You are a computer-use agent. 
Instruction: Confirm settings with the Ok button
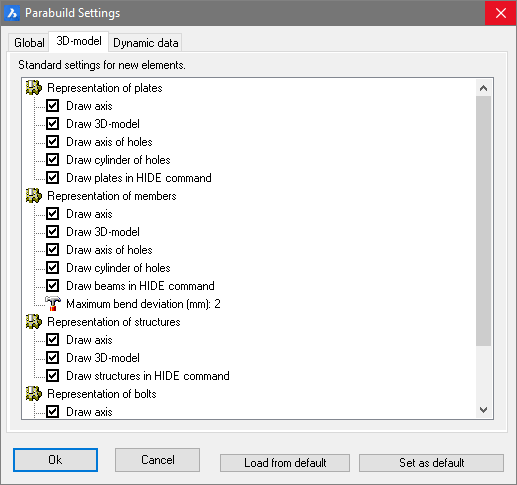tap(55, 460)
